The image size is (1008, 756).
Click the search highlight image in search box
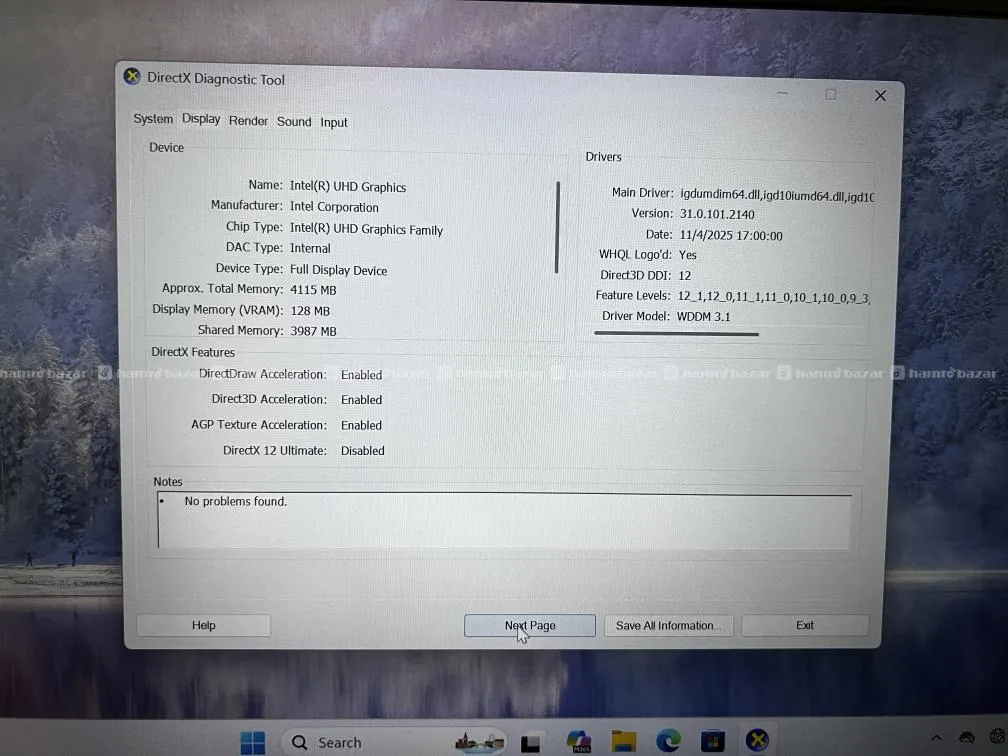[x=480, y=742]
